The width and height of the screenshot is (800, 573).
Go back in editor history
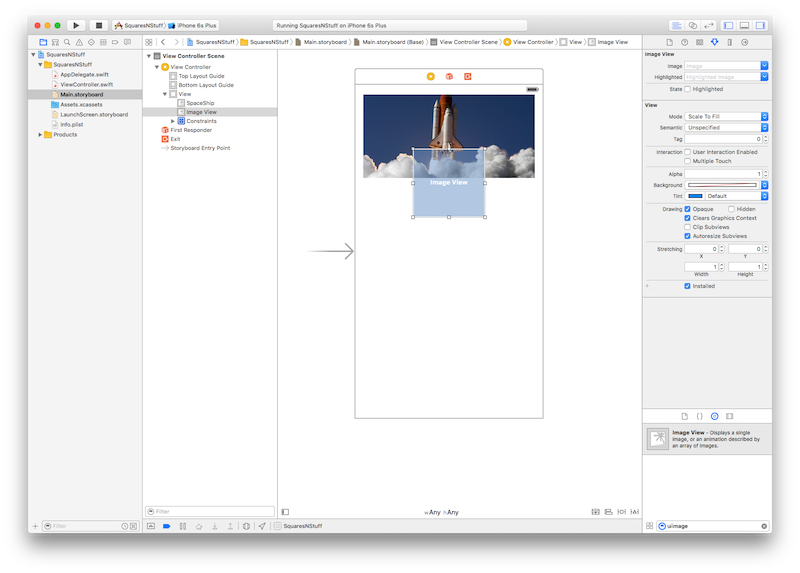pos(163,42)
